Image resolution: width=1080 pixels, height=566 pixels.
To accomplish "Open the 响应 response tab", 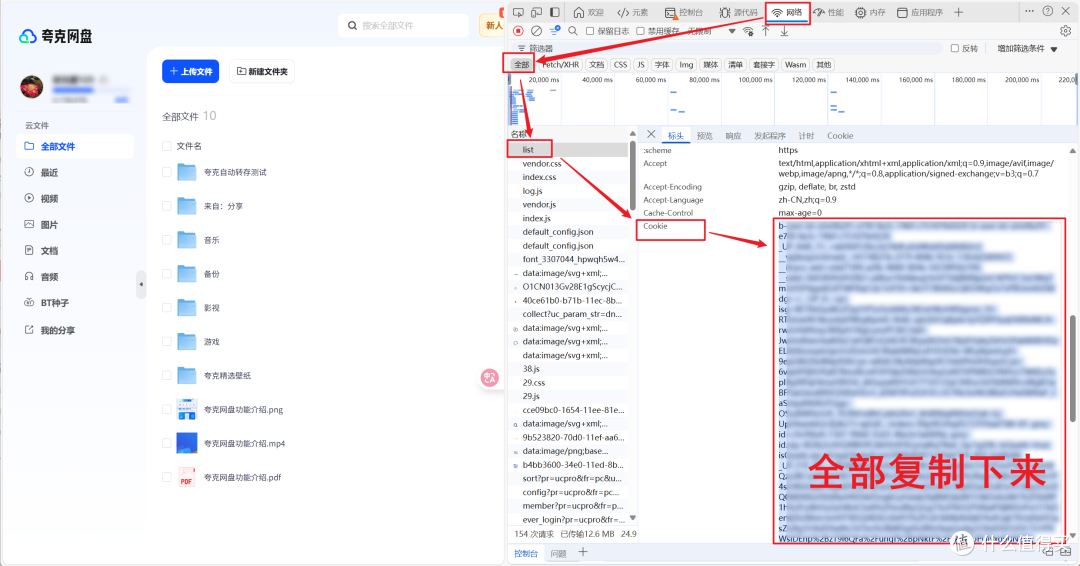I will [733, 136].
